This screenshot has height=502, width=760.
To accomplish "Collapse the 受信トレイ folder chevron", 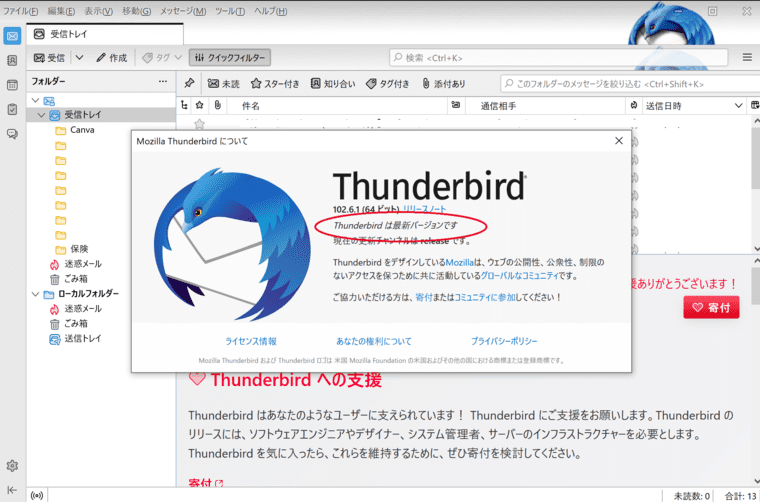I will point(41,115).
